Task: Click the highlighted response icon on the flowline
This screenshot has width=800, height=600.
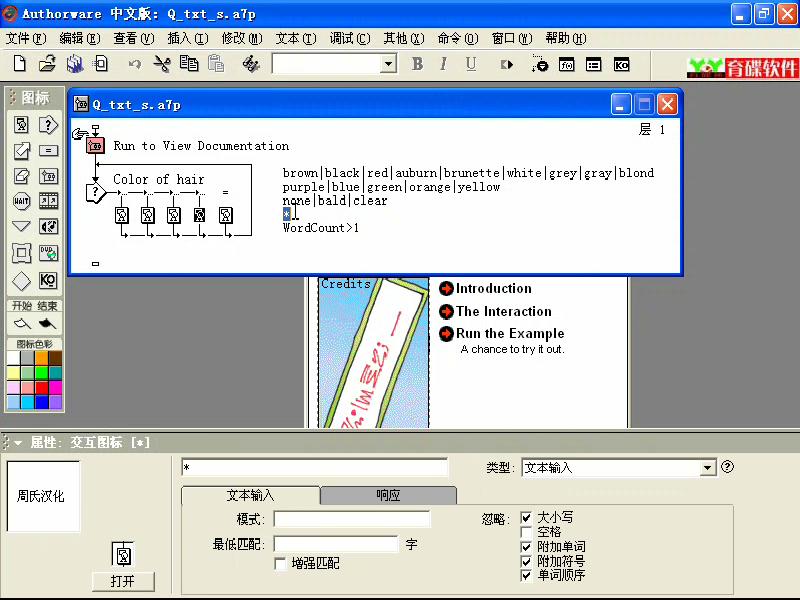Action: [x=199, y=215]
